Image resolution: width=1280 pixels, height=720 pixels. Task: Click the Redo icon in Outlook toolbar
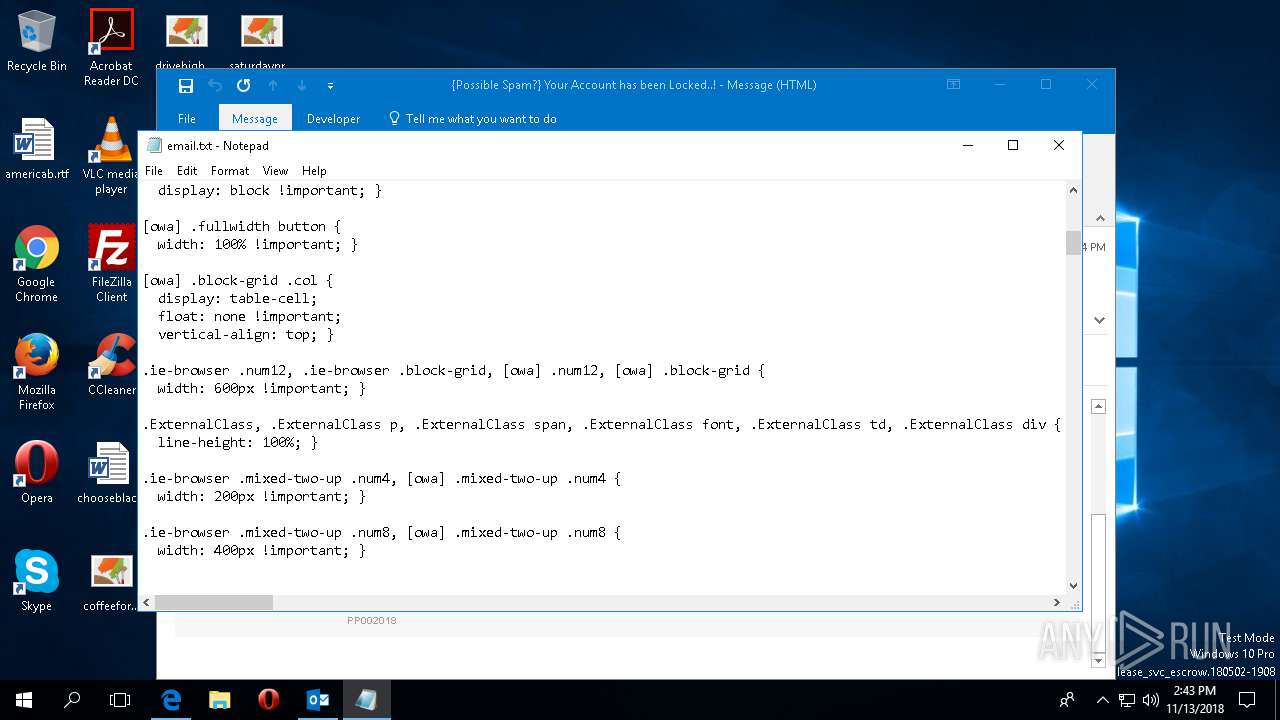point(243,85)
